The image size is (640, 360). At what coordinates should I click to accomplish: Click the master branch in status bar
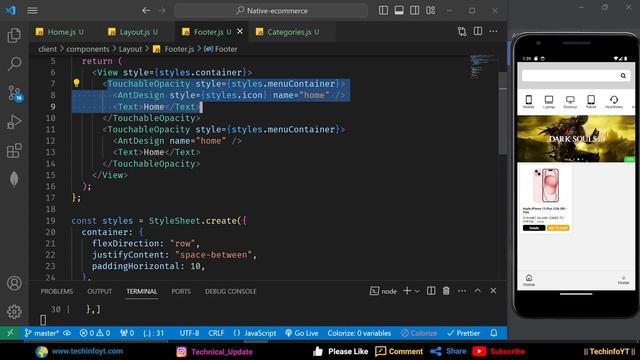(x=42, y=333)
